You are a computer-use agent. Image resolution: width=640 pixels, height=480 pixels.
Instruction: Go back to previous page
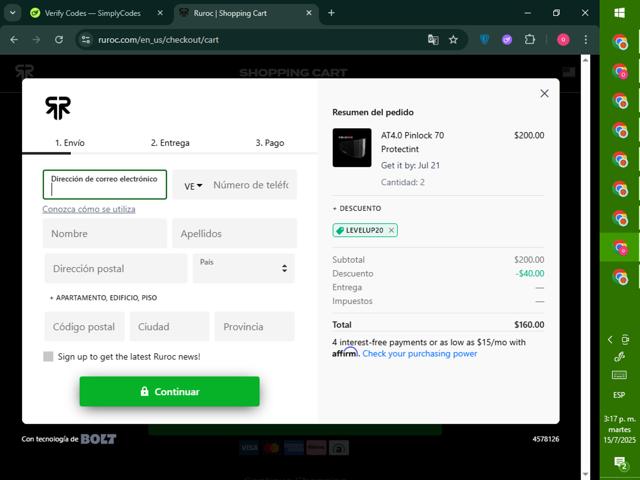pos(14,40)
